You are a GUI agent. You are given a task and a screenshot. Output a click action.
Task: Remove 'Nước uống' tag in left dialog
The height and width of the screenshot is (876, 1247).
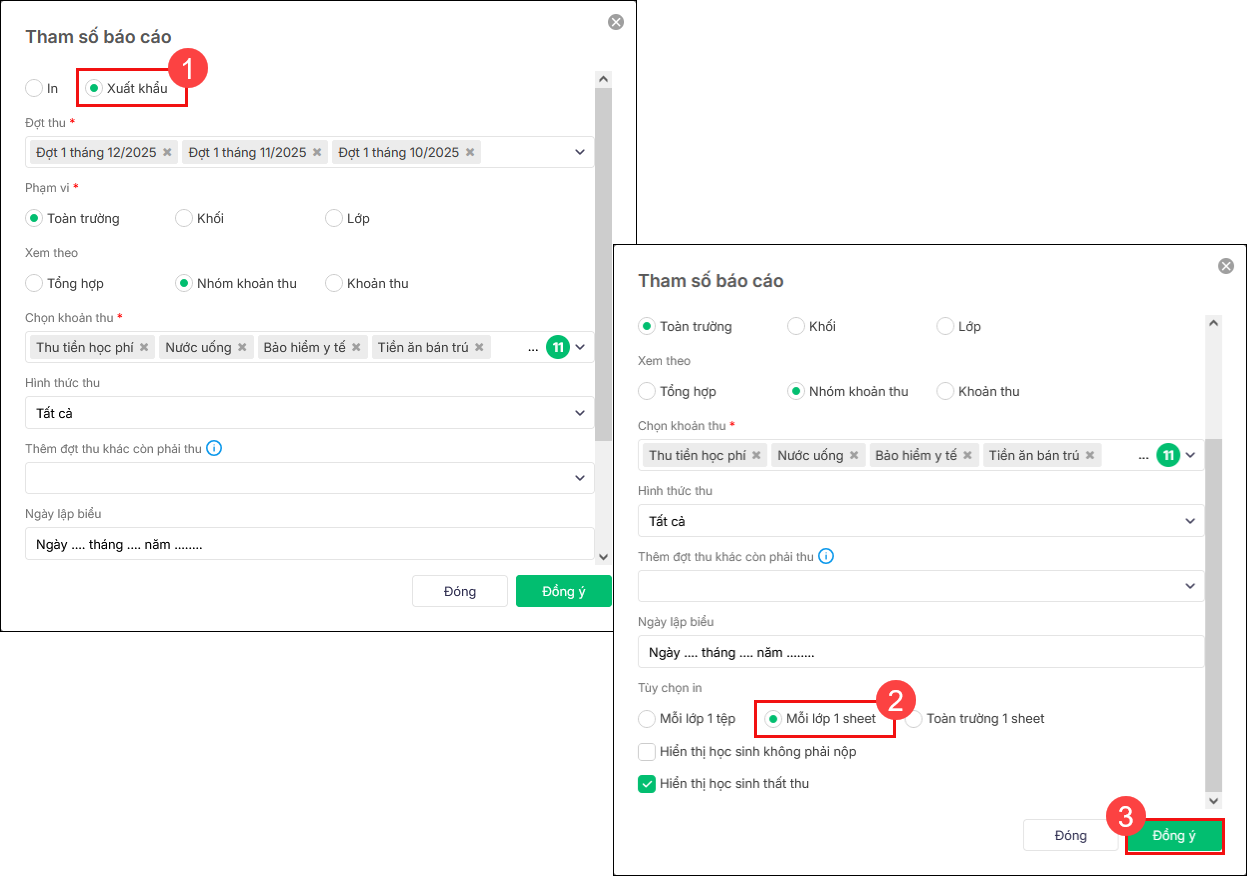(242, 348)
